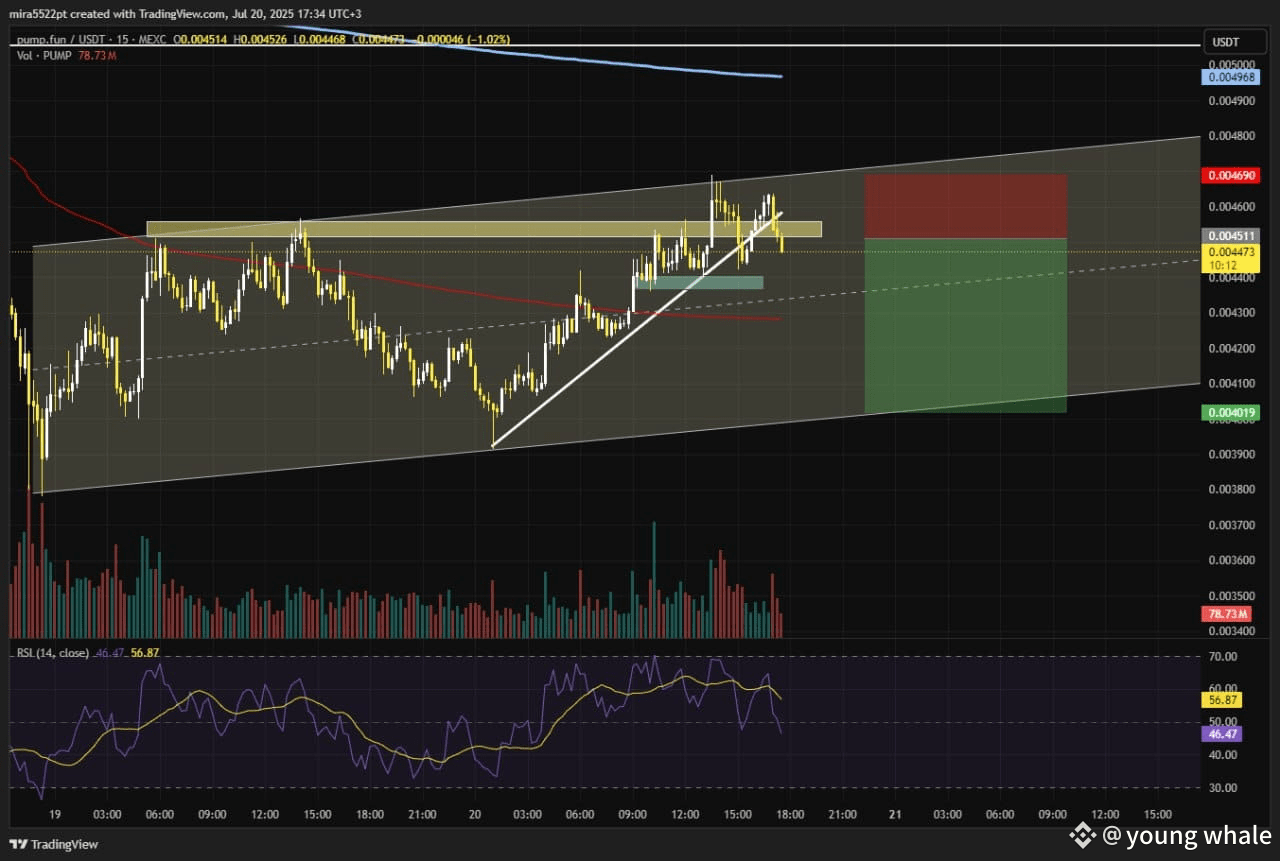This screenshot has height=861, width=1280.
Task: Click the pump.fun / USDT symbol name
Action: coord(60,40)
